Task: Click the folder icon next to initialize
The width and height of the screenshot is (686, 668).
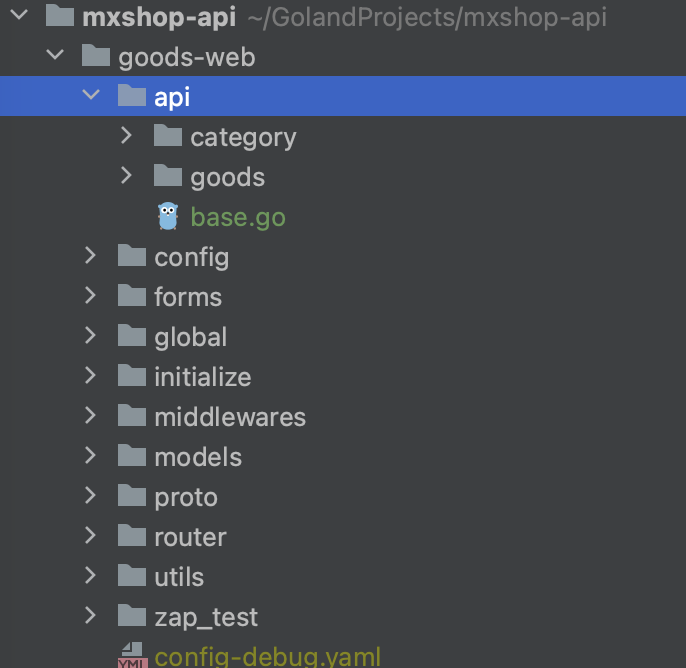Action: (x=132, y=377)
